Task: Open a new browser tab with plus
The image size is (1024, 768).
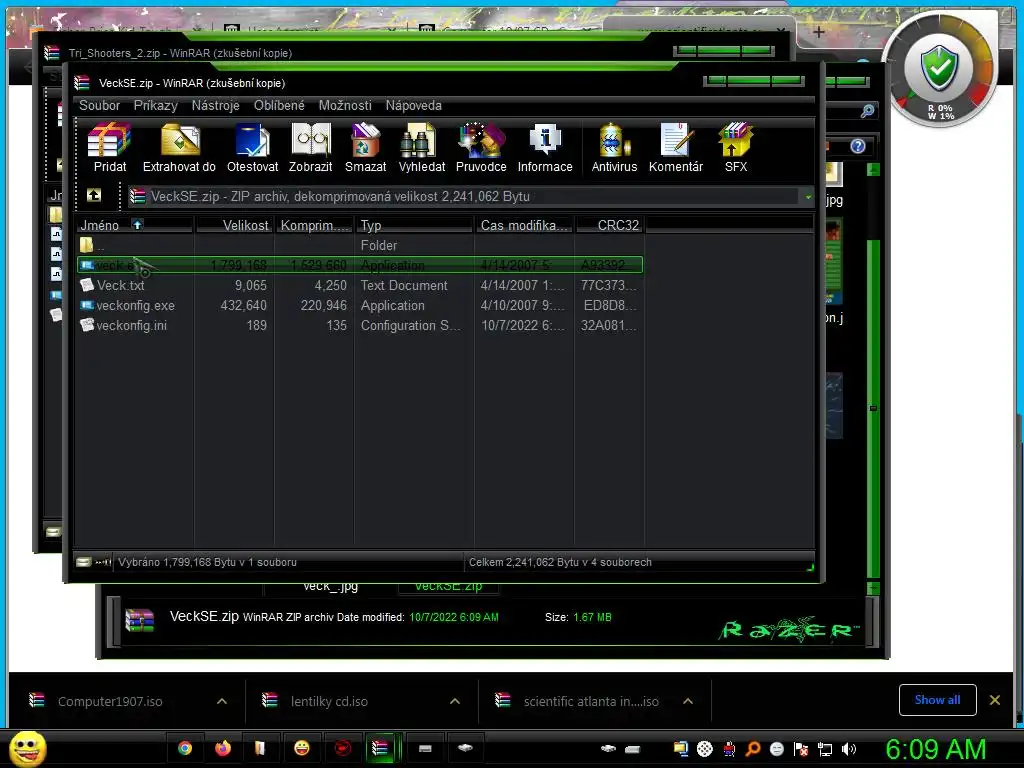Action: (819, 31)
